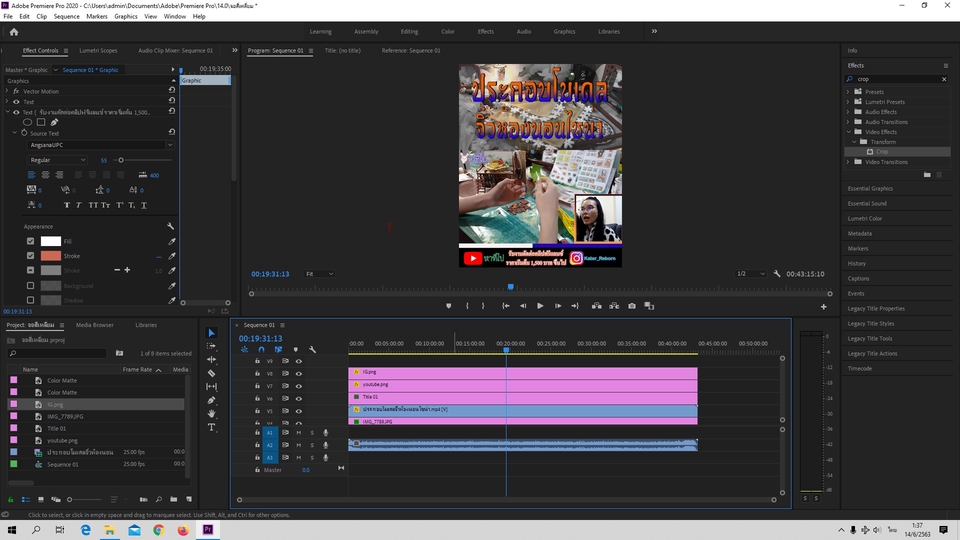Step forward one frame
Image resolution: width=960 pixels, height=540 pixels.
pos(558,306)
